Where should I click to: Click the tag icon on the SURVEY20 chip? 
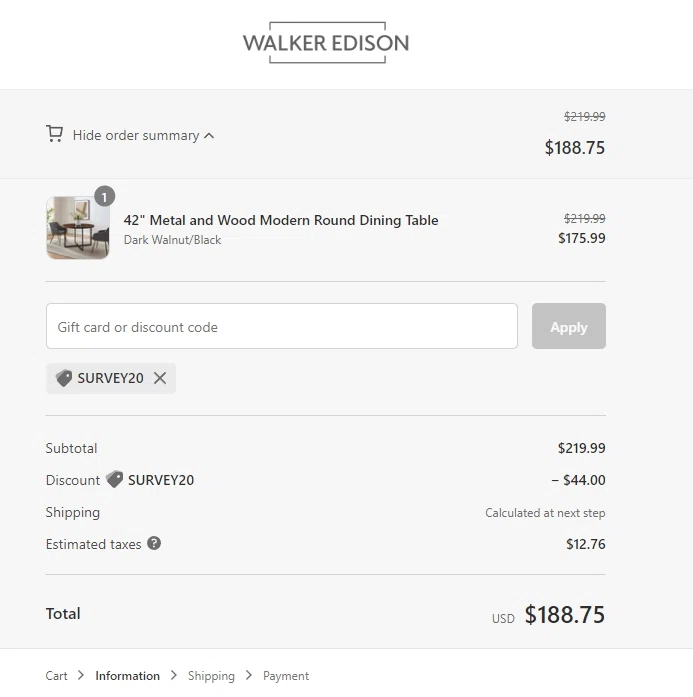click(x=64, y=378)
